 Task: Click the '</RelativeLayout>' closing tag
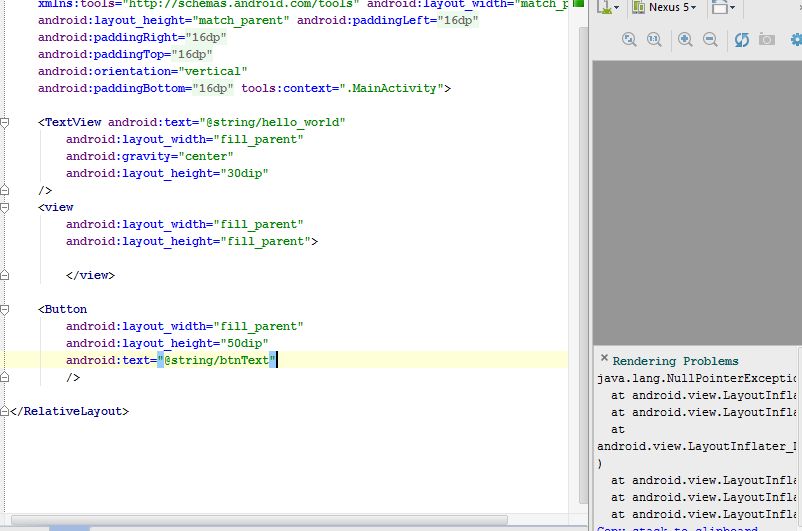70,411
